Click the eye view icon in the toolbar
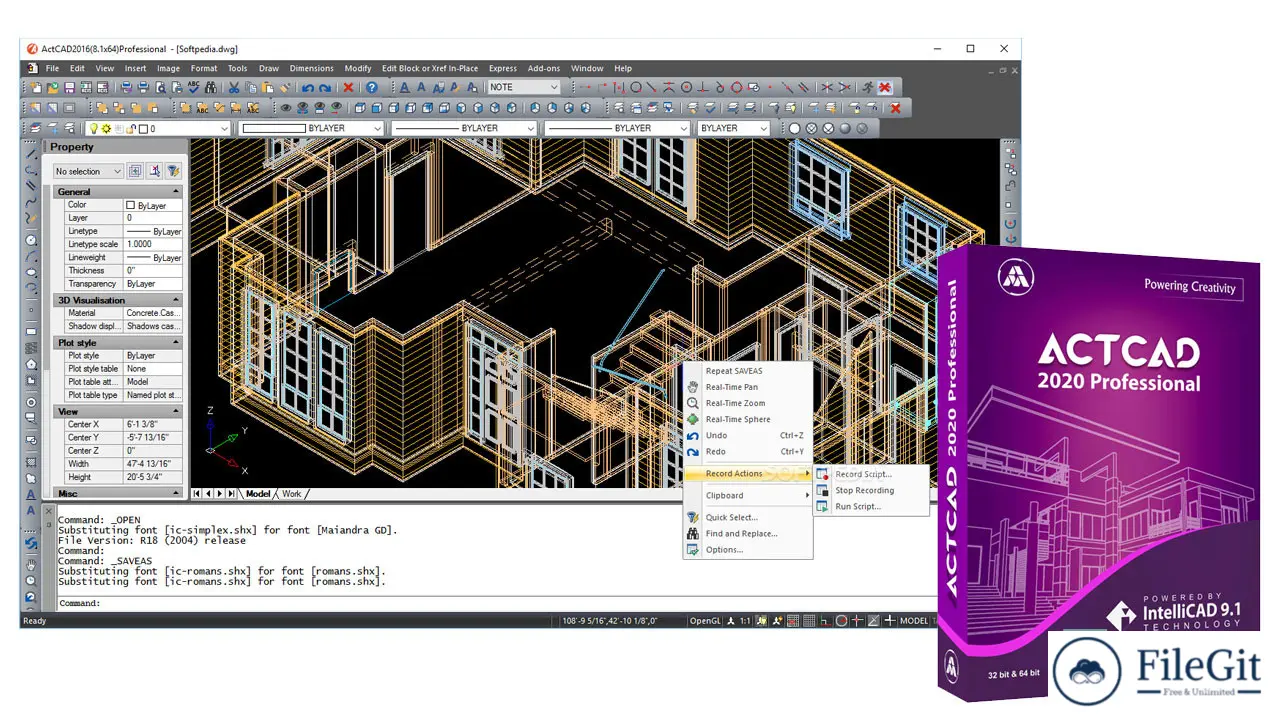The height and width of the screenshot is (720, 1280). [286, 107]
